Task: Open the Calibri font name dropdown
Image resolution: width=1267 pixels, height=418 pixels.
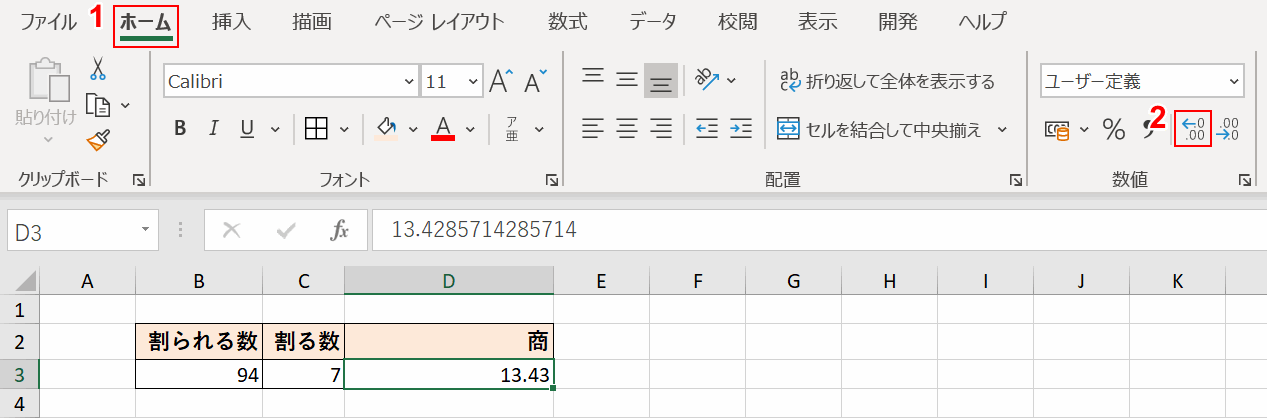Action: click(x=408, y=82)
